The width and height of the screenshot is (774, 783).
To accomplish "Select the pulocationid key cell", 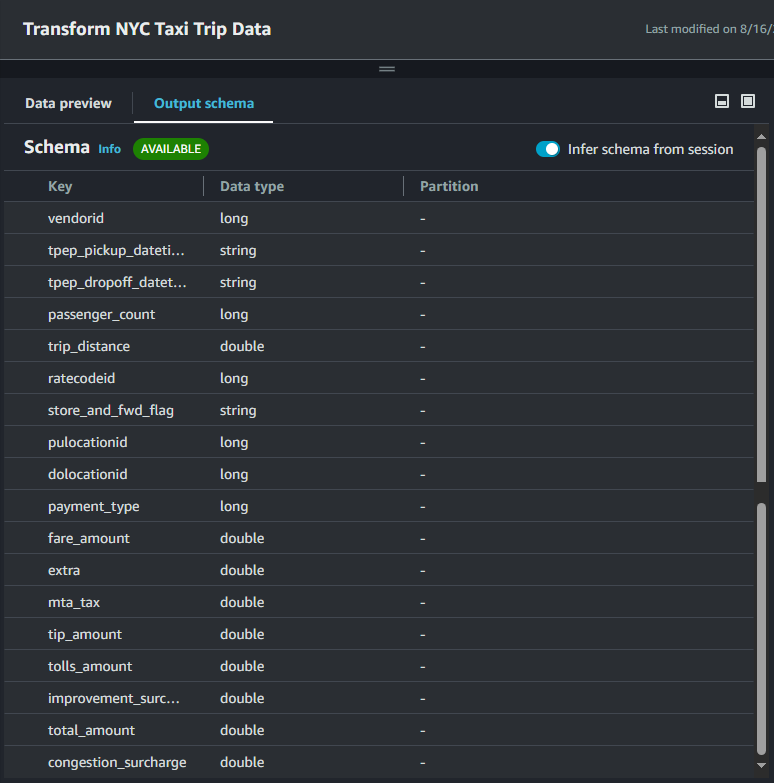I will pos(87,442).
